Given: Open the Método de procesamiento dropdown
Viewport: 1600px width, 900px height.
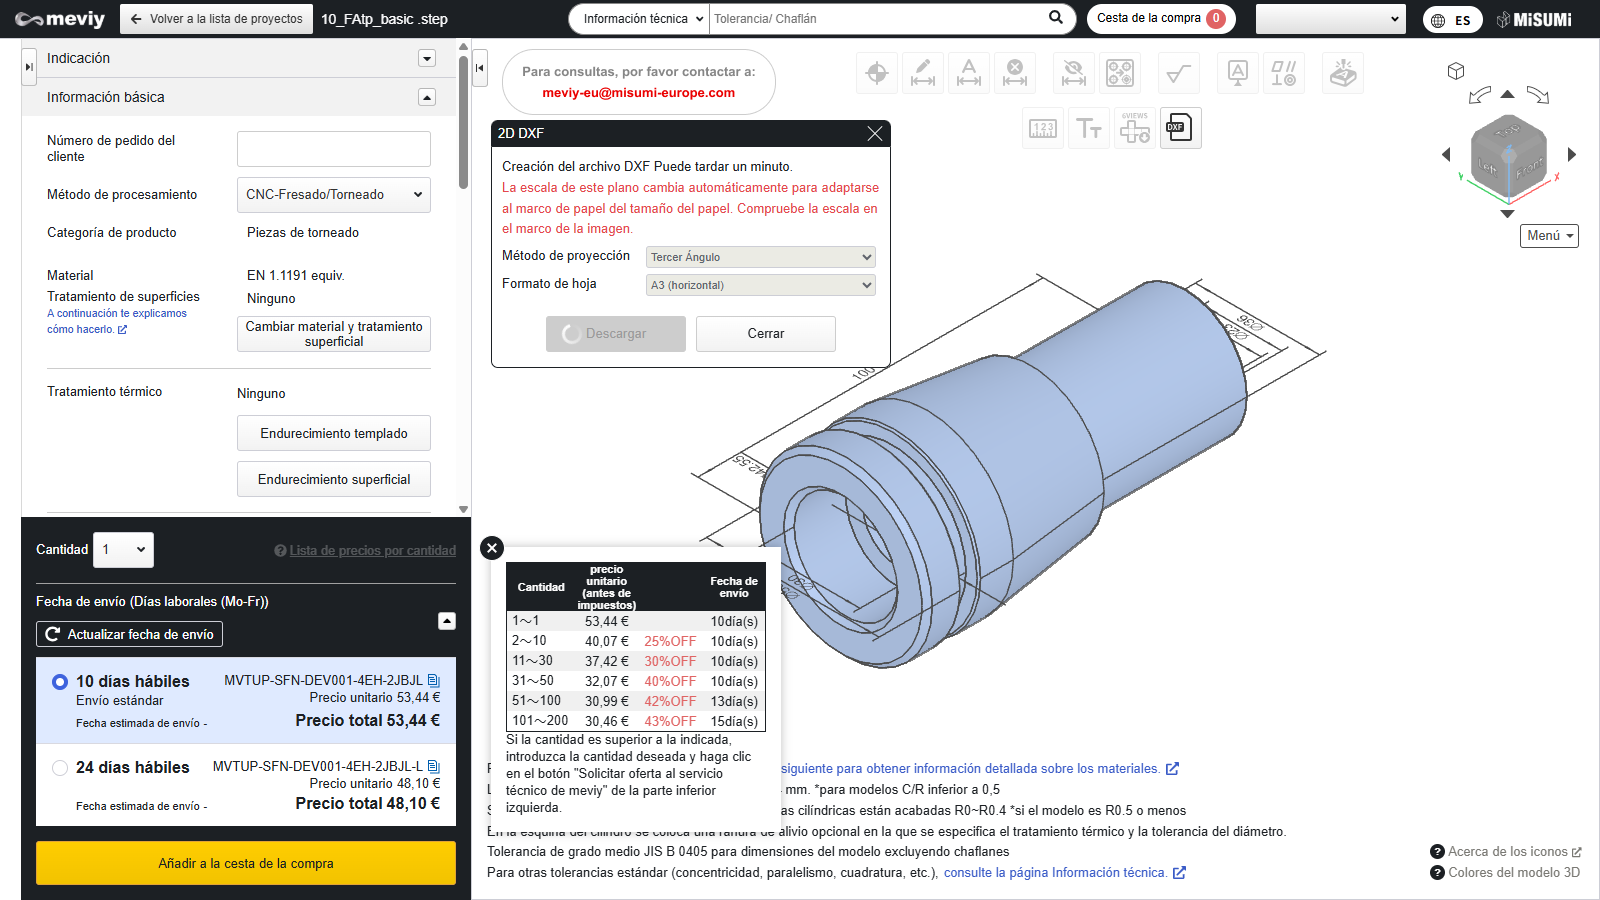Looking at the screenshot, I should [x=334, y=195].
